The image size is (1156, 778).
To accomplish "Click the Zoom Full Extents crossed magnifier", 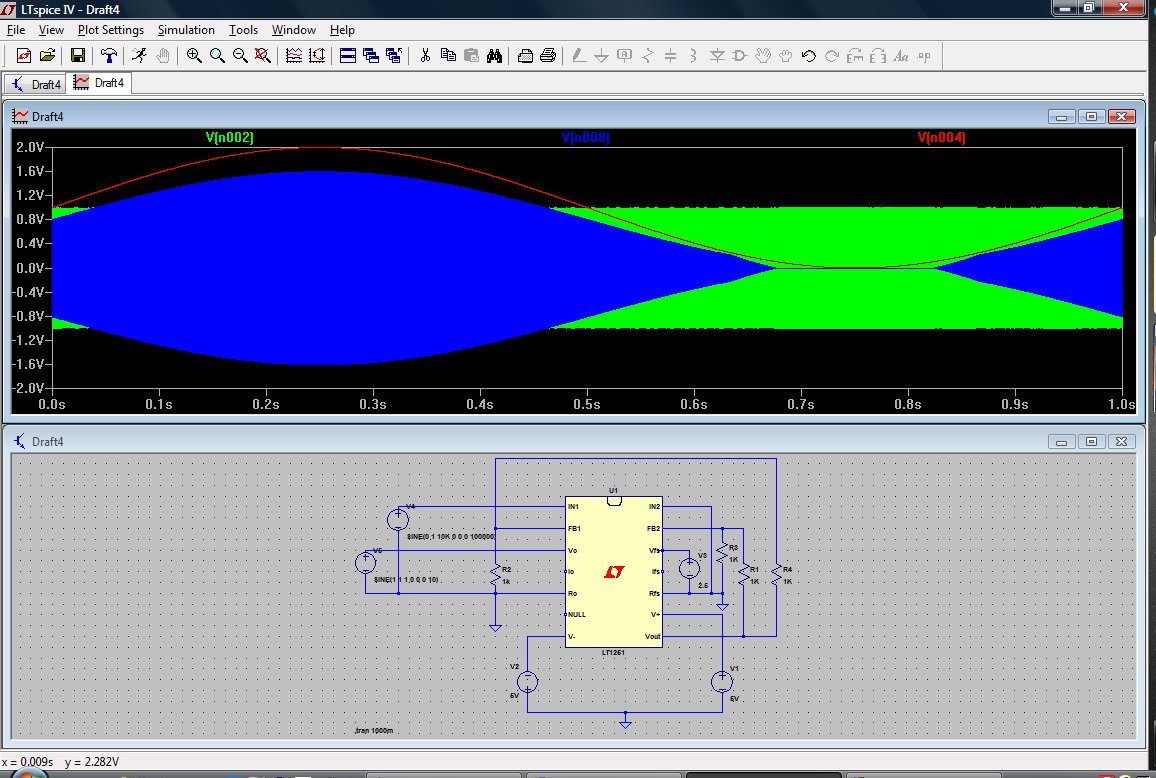I will (x=262, y=56).
